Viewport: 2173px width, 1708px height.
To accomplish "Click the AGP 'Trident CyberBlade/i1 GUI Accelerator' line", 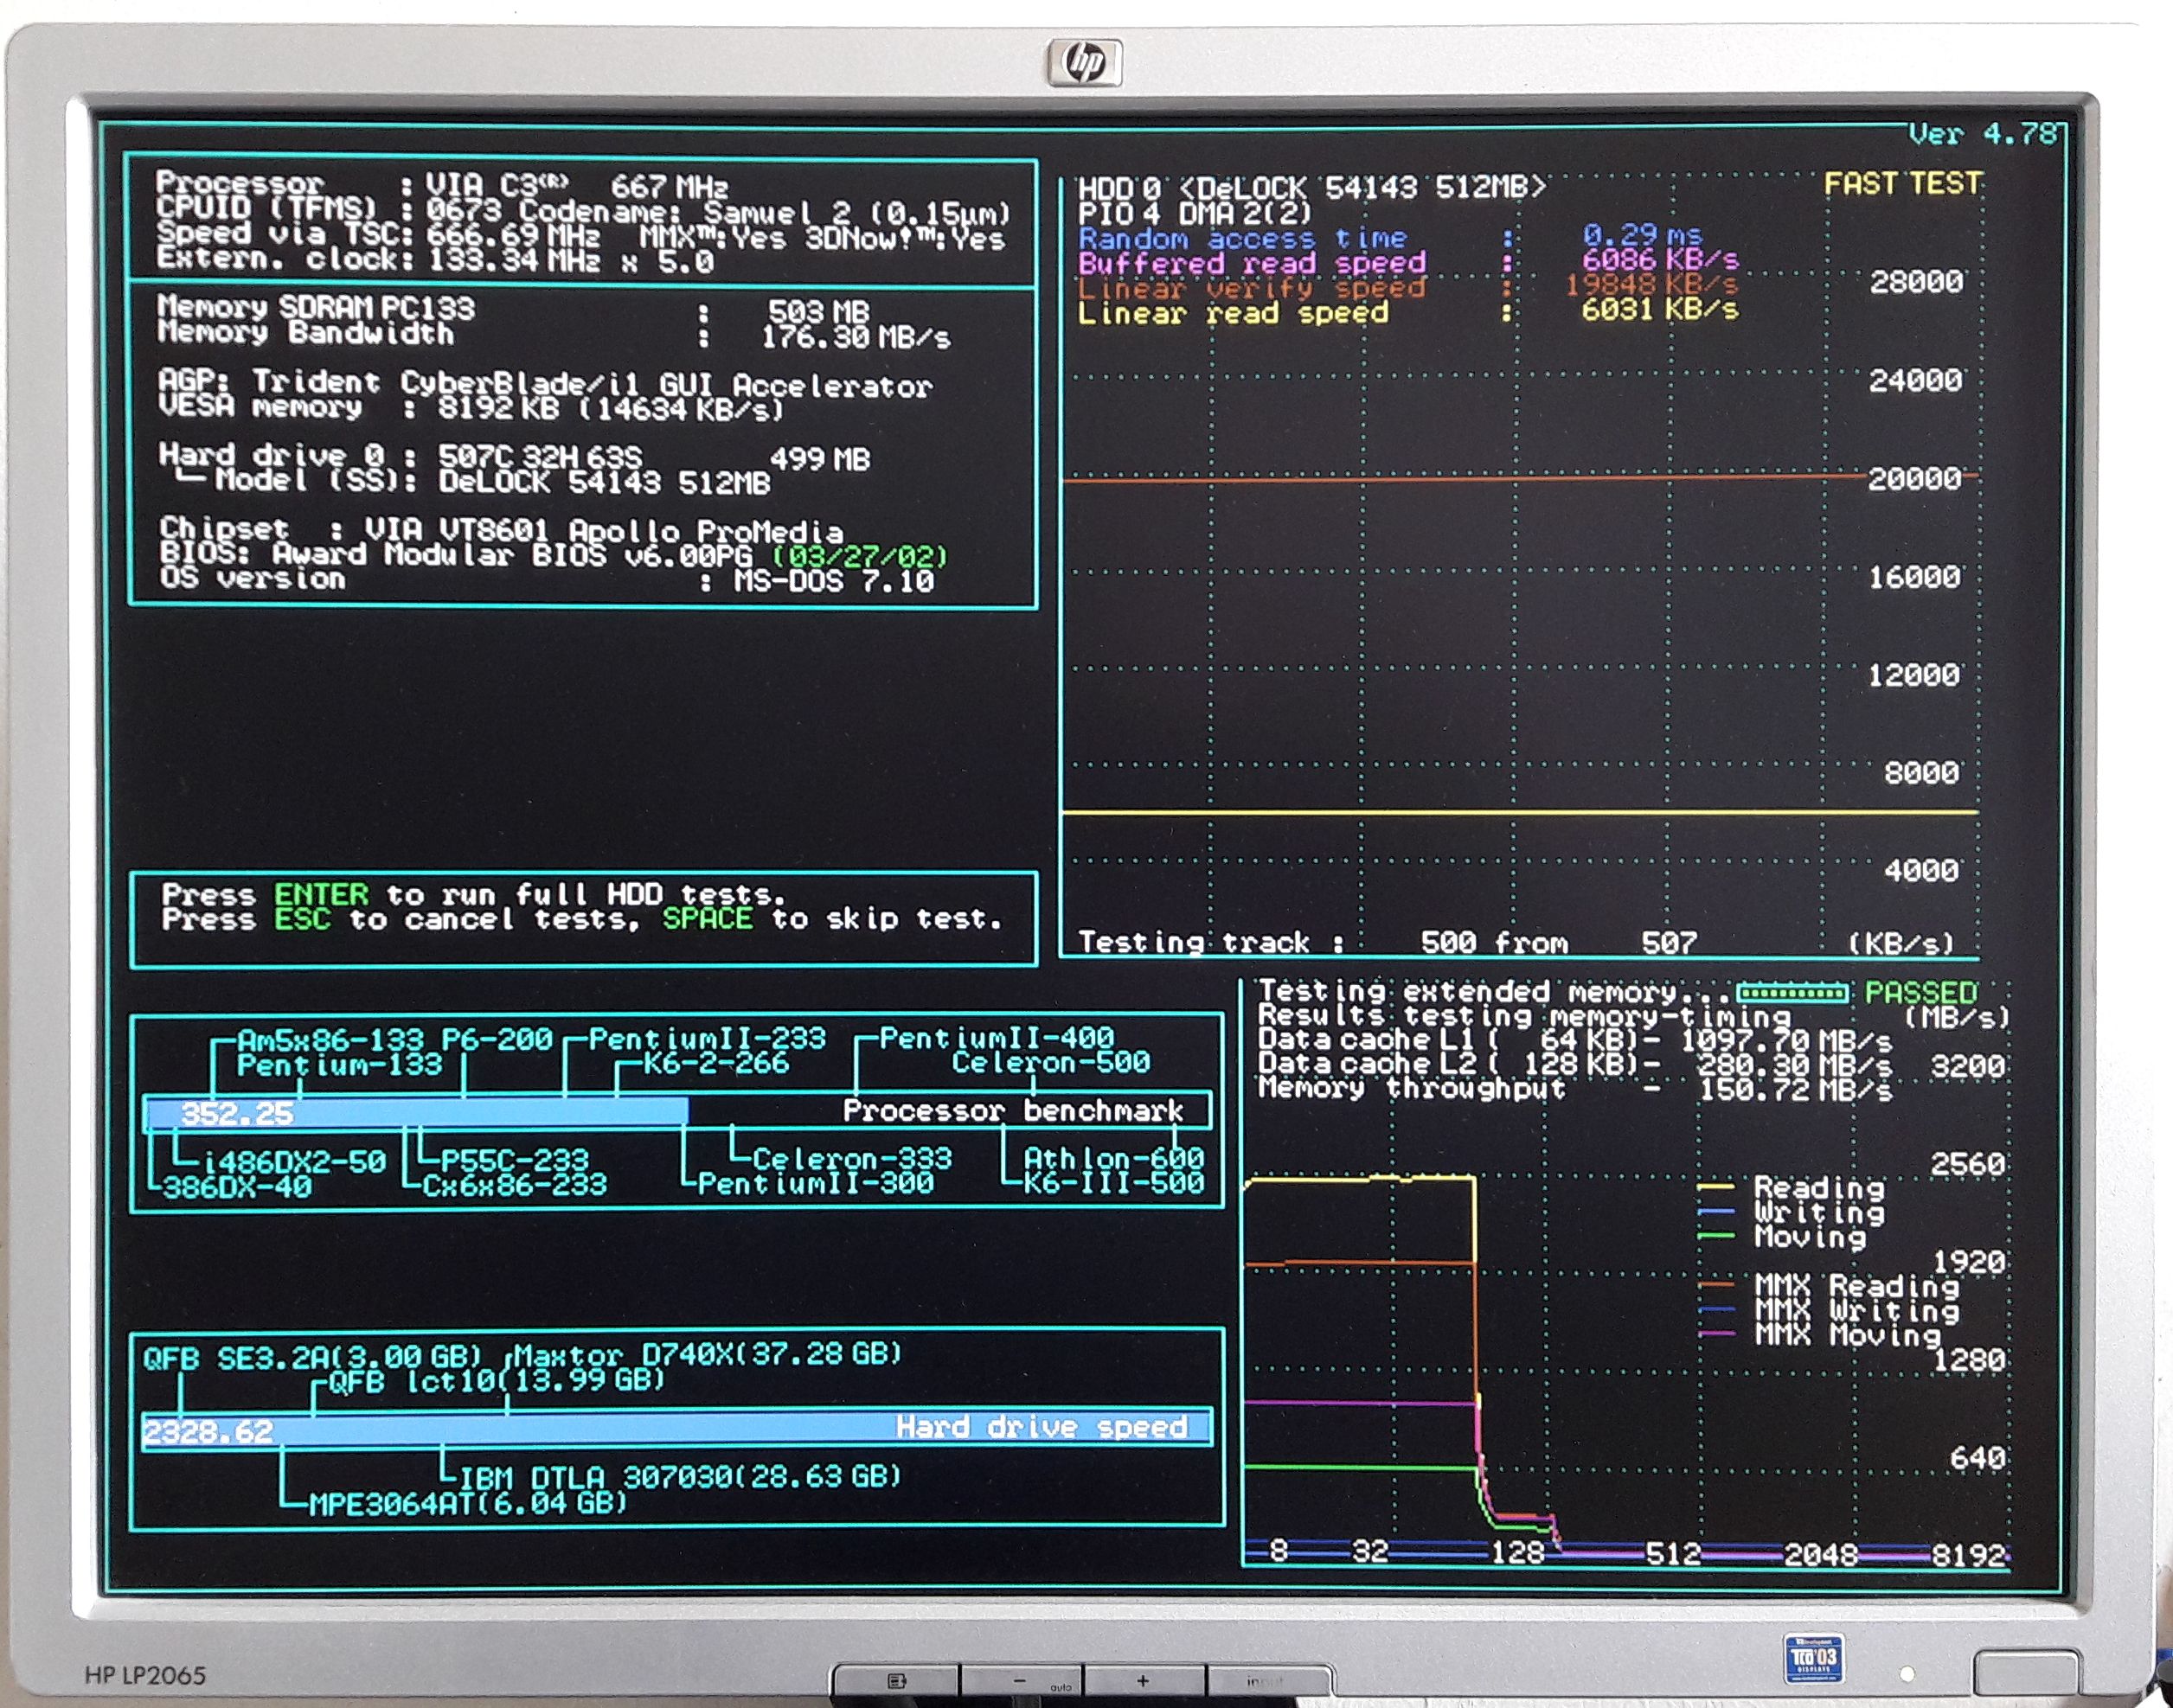I will tap(545, 384).
